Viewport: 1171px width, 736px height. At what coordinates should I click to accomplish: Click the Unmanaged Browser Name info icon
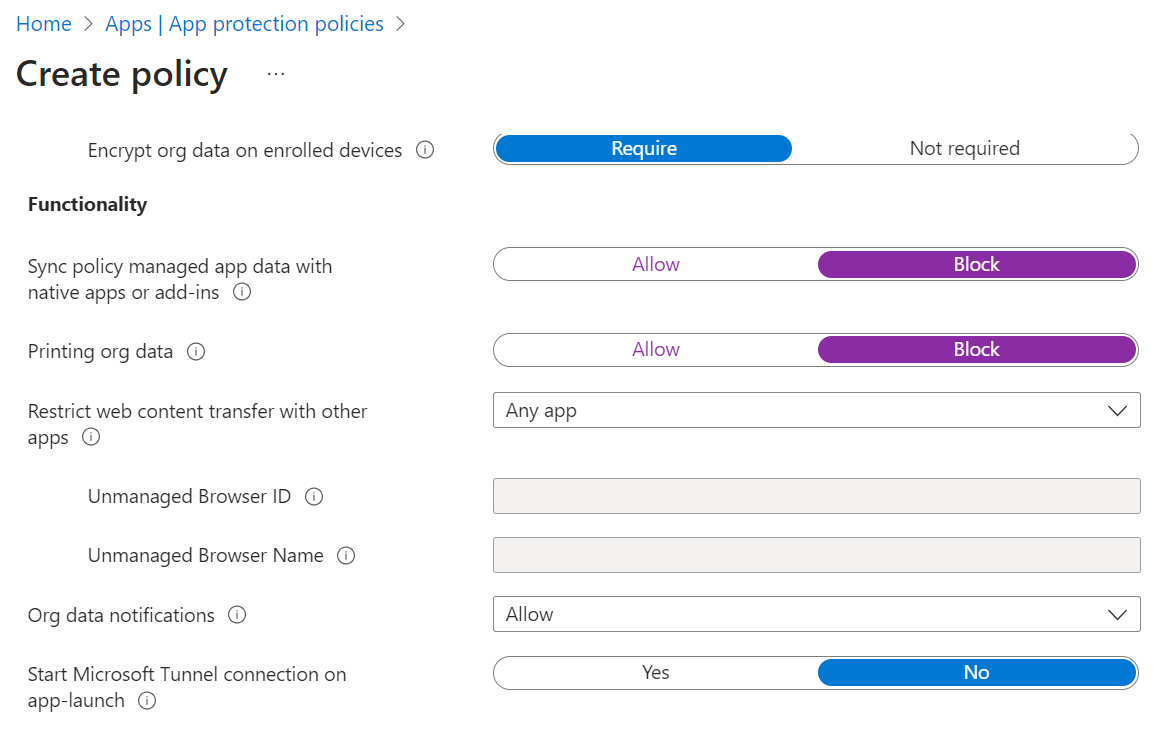345,555
